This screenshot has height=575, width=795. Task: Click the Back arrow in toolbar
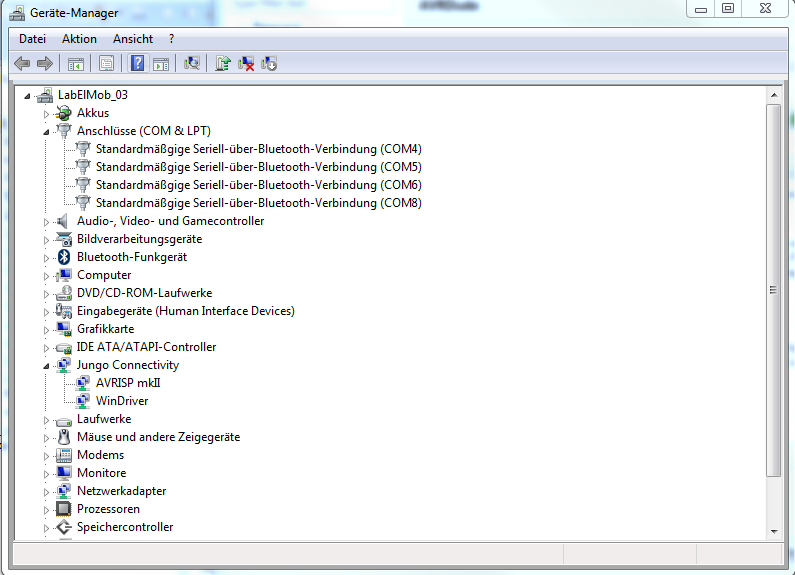point(22,63)
